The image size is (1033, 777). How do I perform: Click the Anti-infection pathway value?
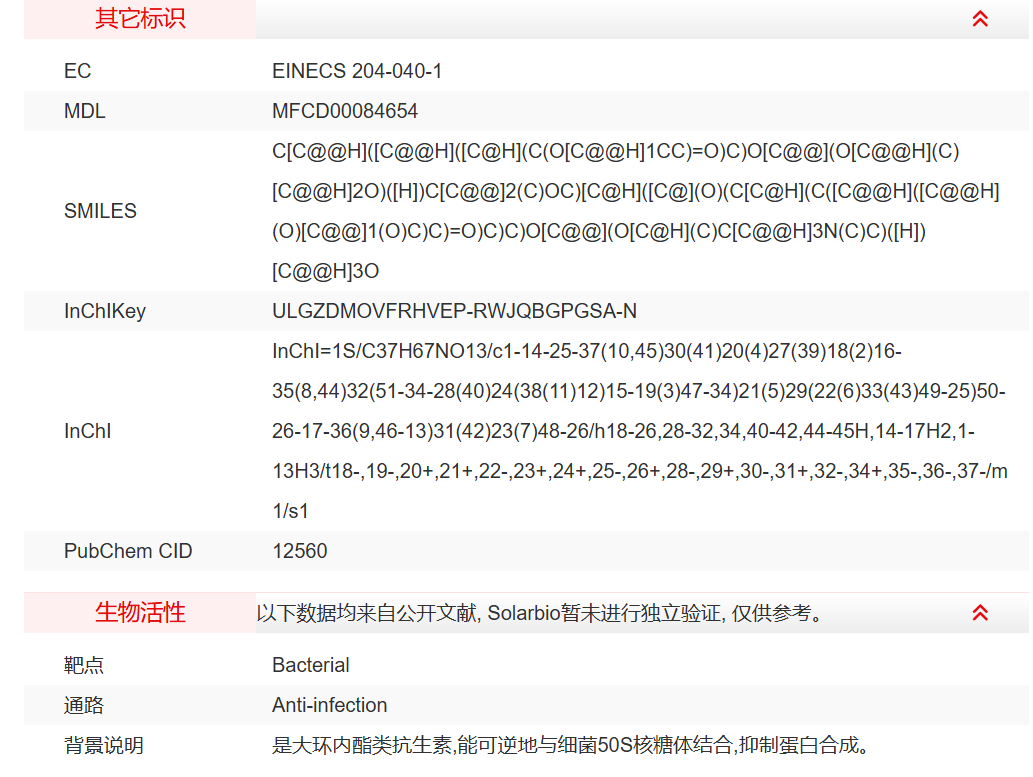click(330, 705)
